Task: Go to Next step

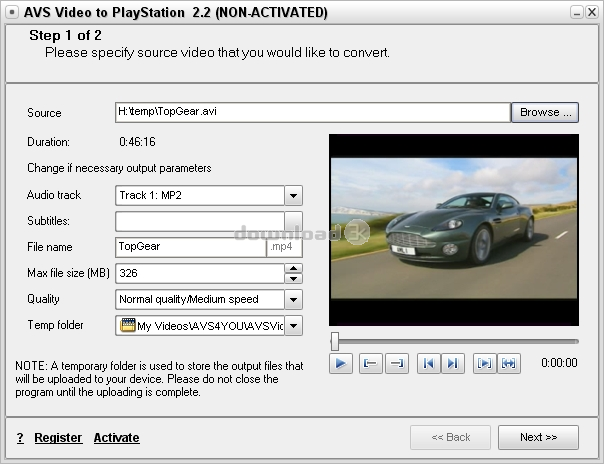Action: coord(538,437)
